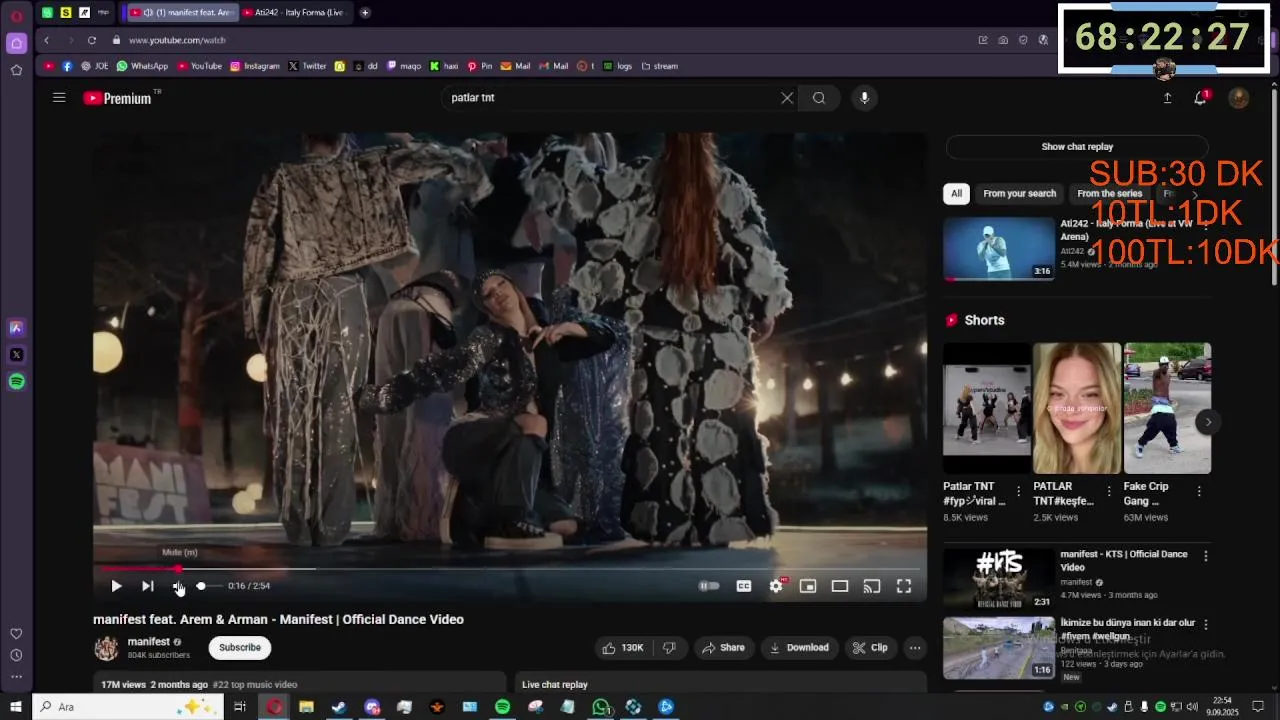Open Windows Start menu

point(16,707)
